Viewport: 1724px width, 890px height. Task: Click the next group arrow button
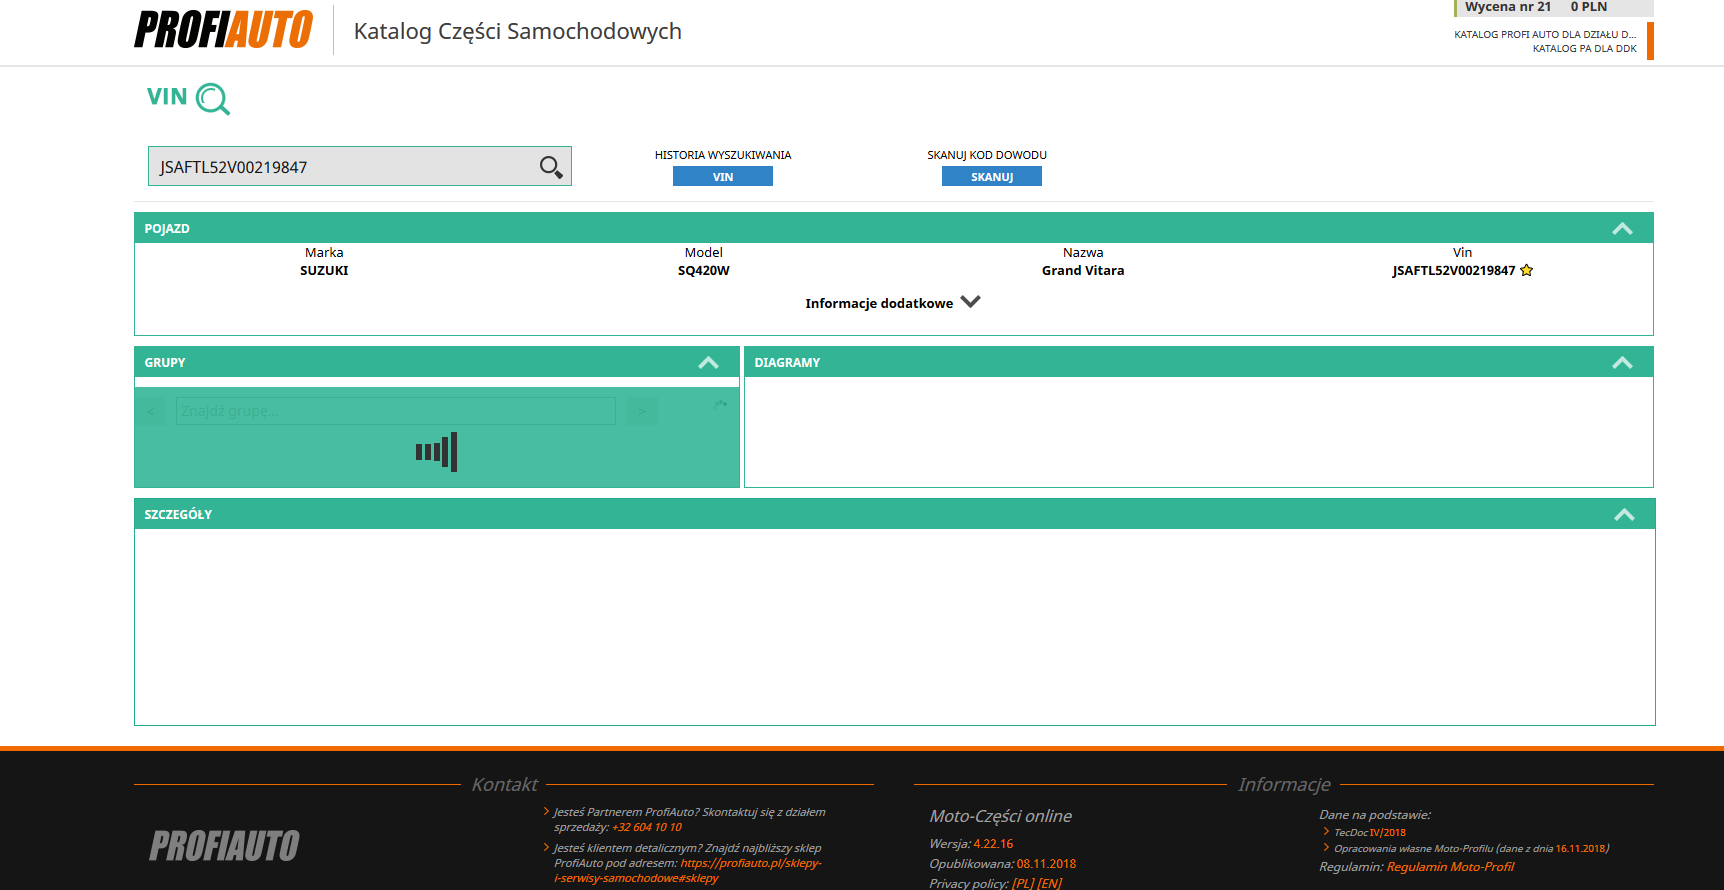(x=642, y=411)
